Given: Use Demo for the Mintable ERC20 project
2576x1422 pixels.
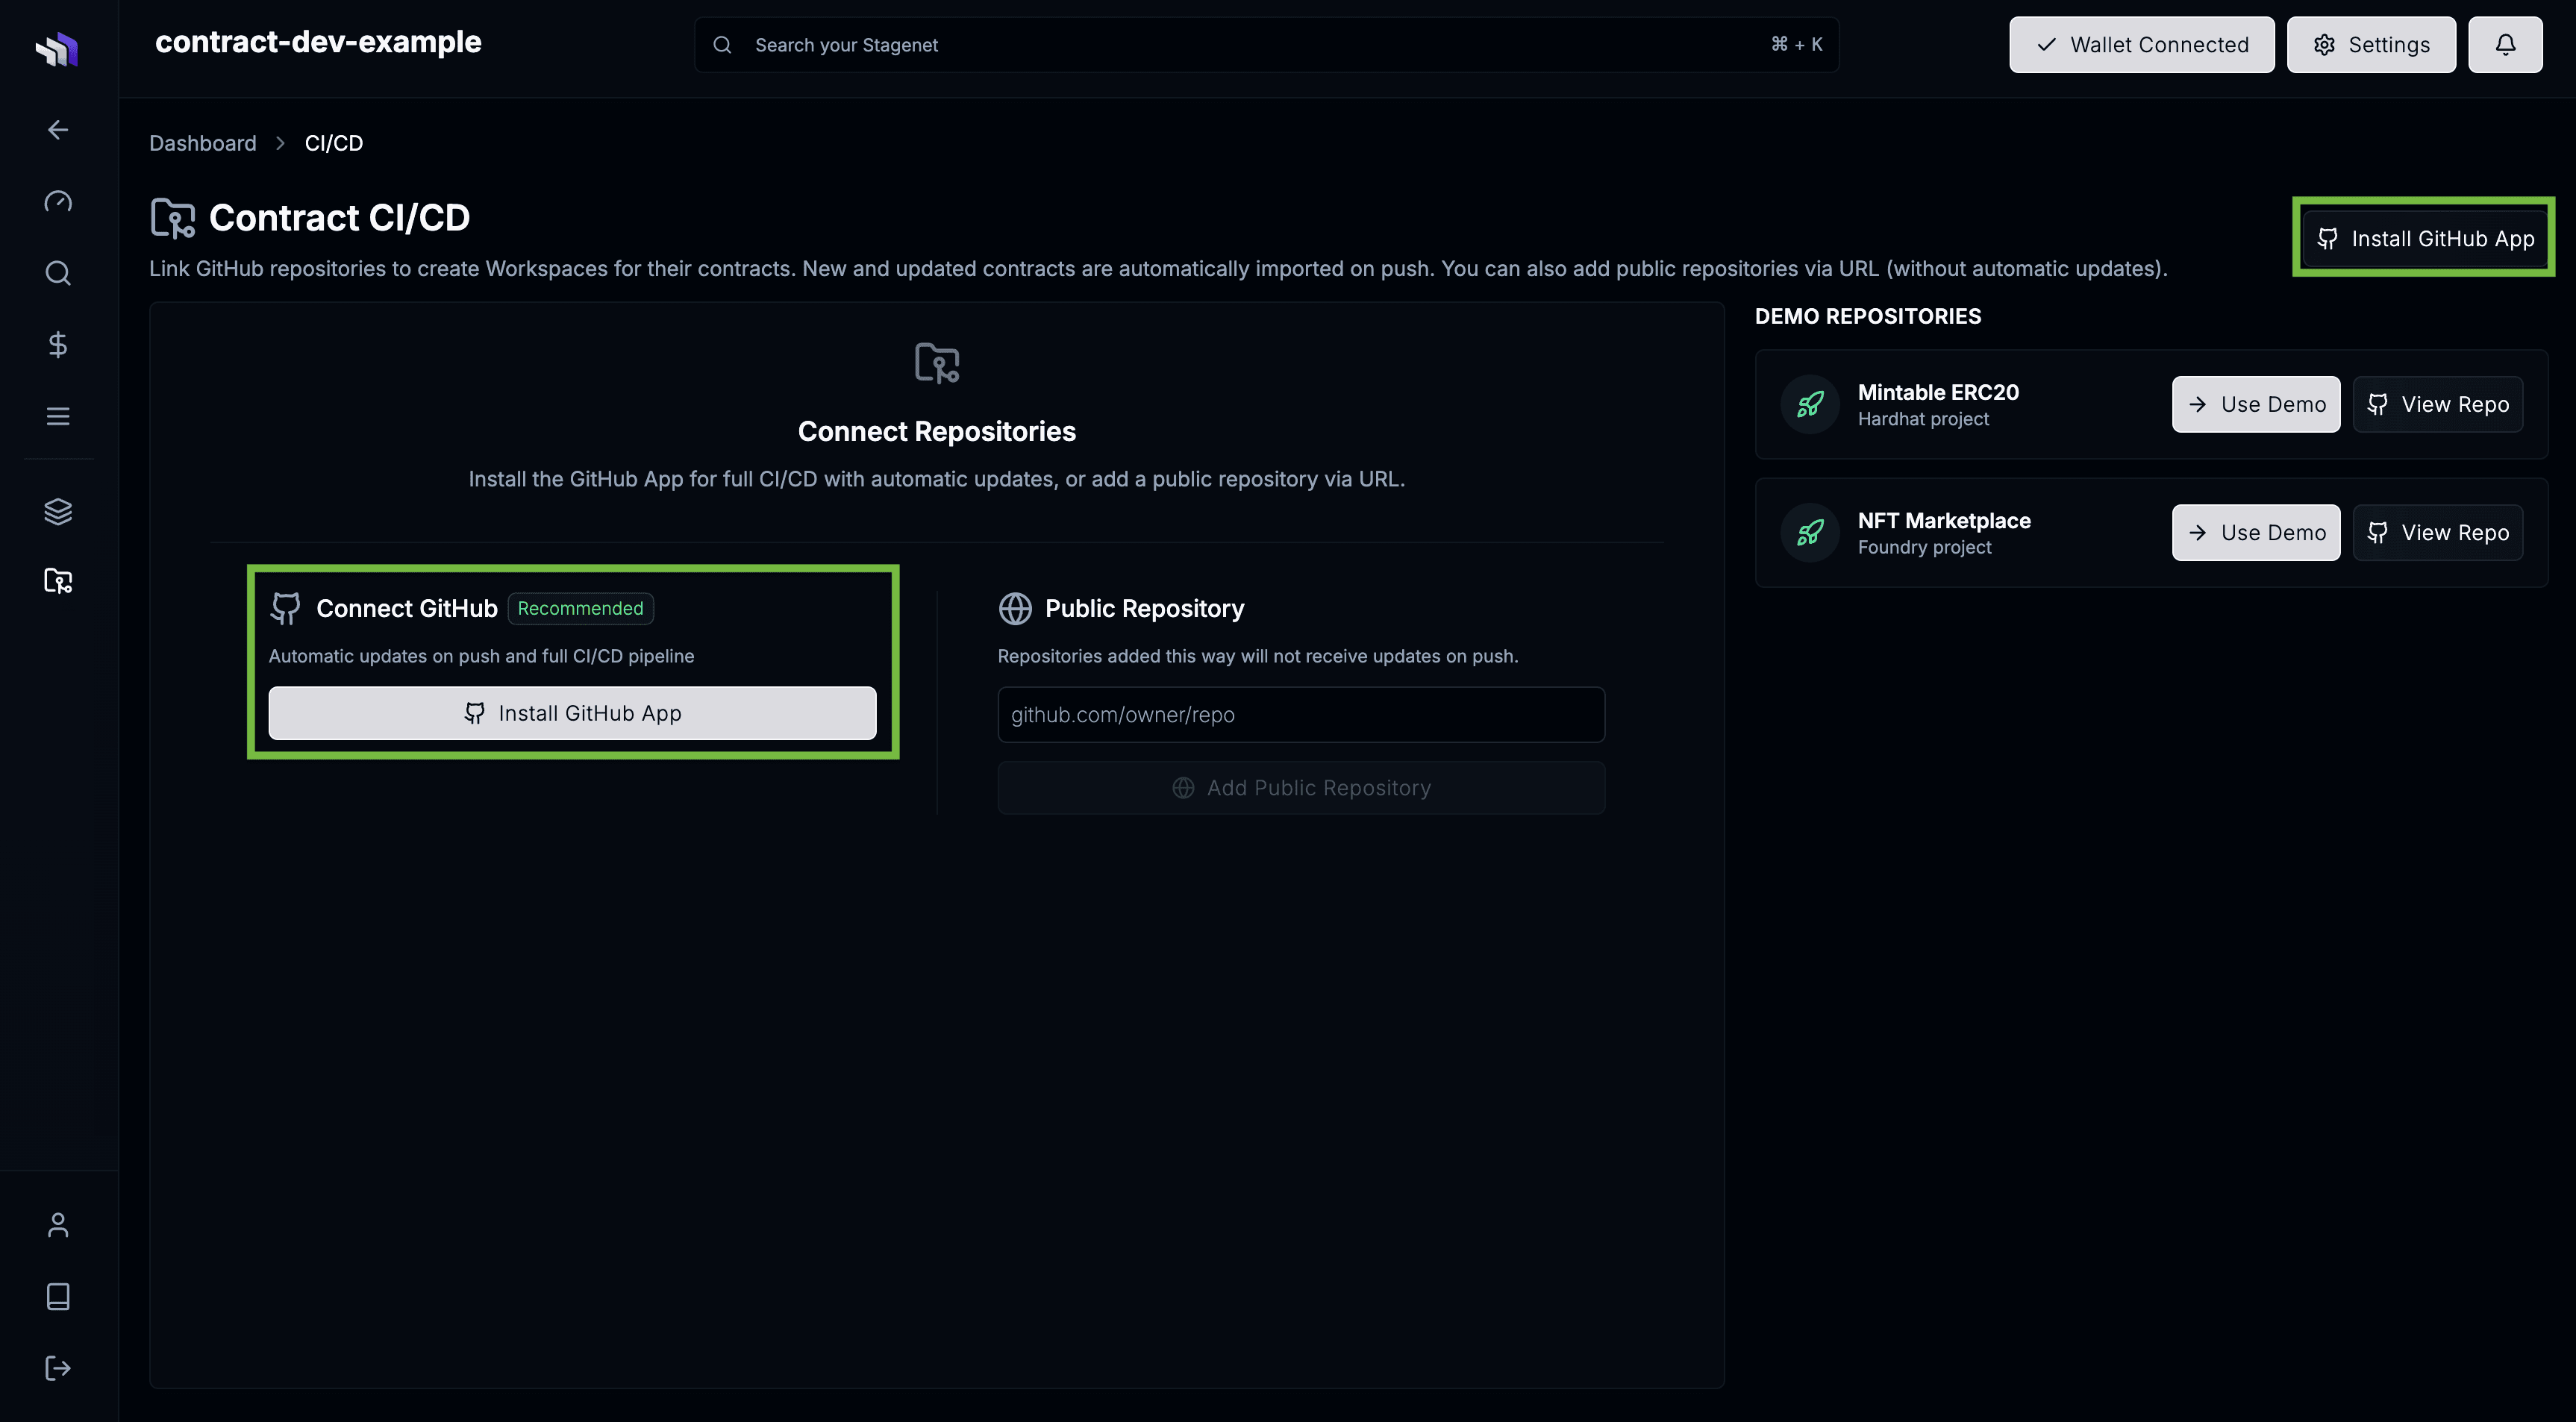Looking at the screenshot, I should point(2256,404).
